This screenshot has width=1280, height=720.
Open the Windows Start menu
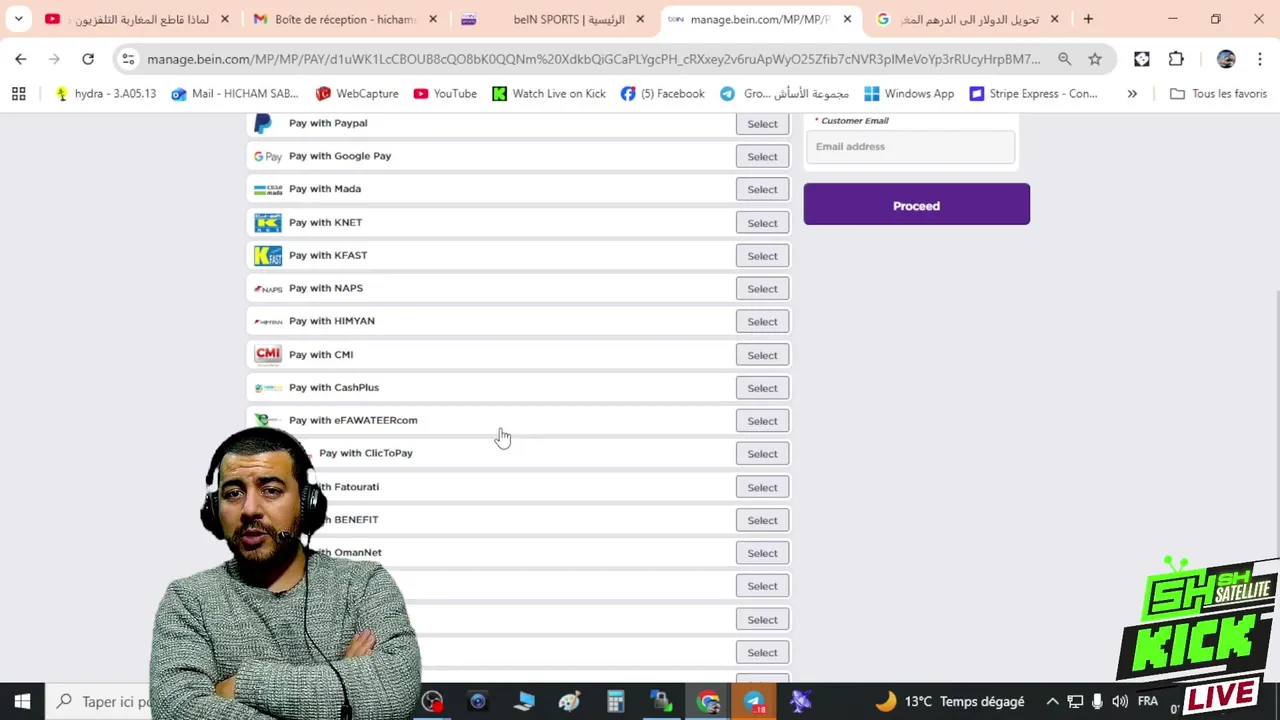coord(22,701)
